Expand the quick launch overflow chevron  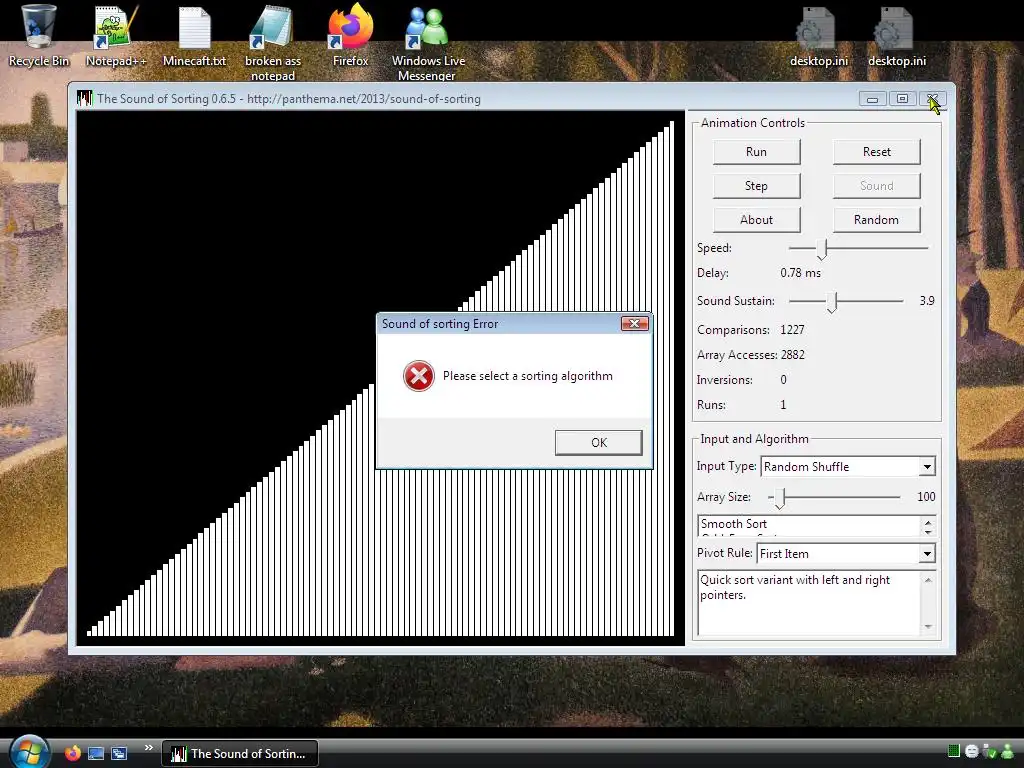click(x=149, y=748)
